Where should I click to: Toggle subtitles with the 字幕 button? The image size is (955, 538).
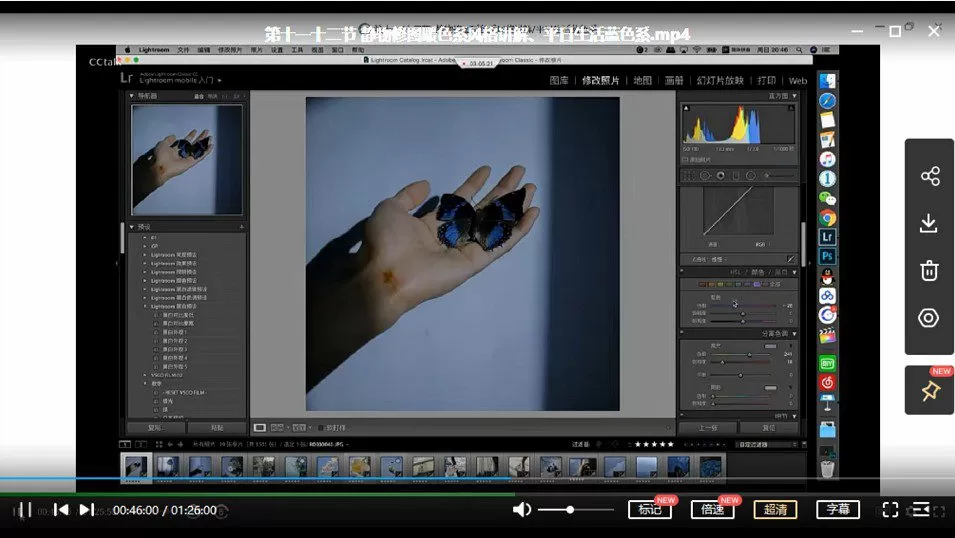837,510
